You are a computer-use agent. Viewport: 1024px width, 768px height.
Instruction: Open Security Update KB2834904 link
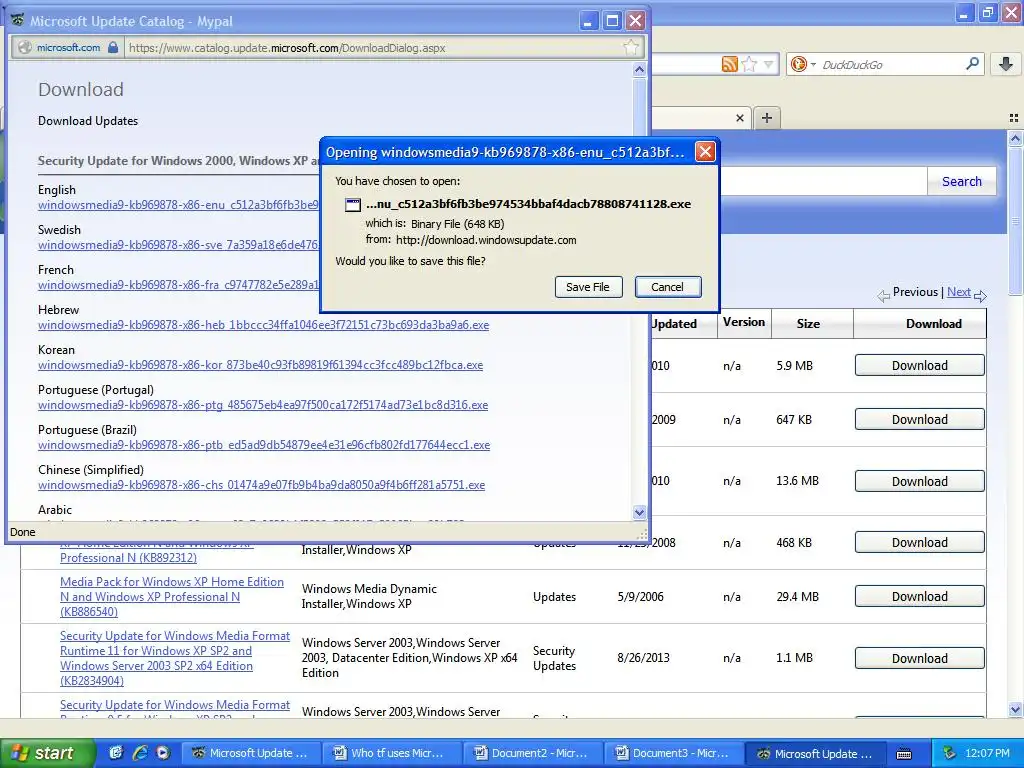pyautogui.click(x=175, y=658)
